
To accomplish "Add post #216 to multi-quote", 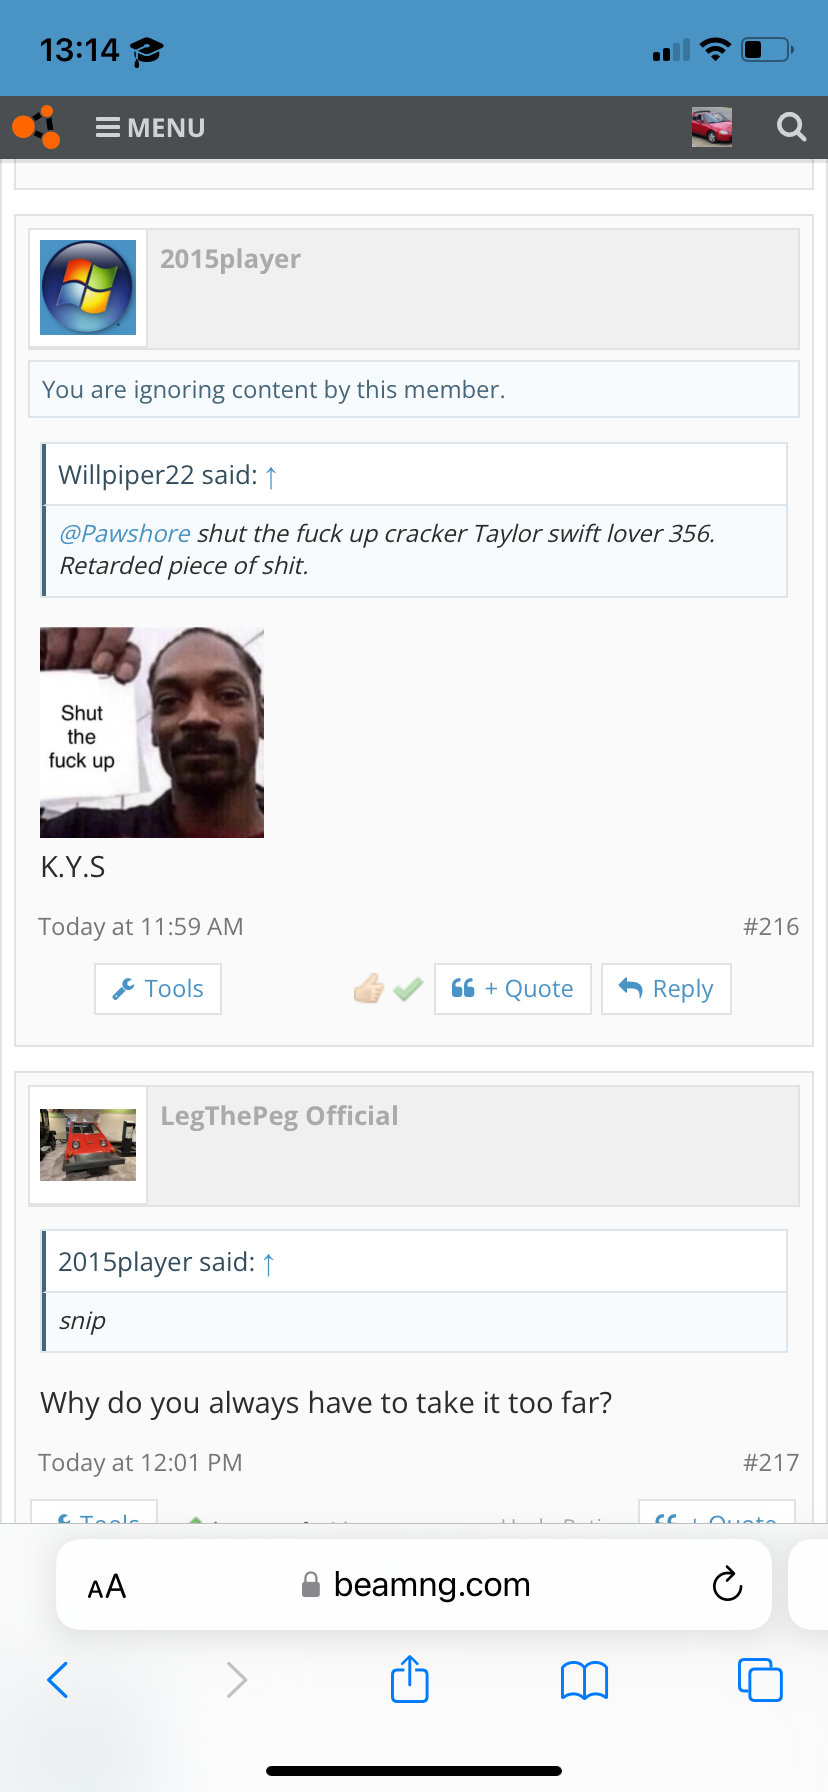I will pyautogui.click(x=513, y=989).
